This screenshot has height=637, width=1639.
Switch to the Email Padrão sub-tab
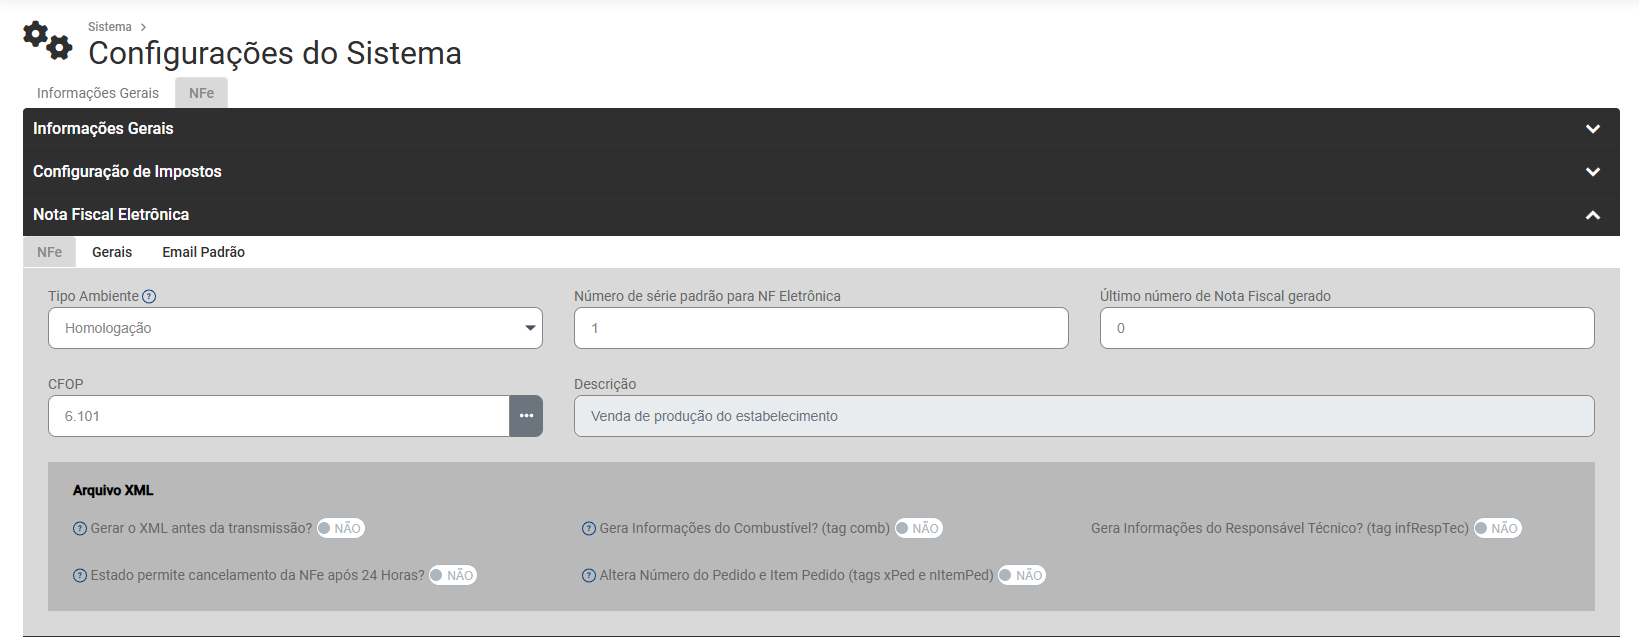click(203, 252)
